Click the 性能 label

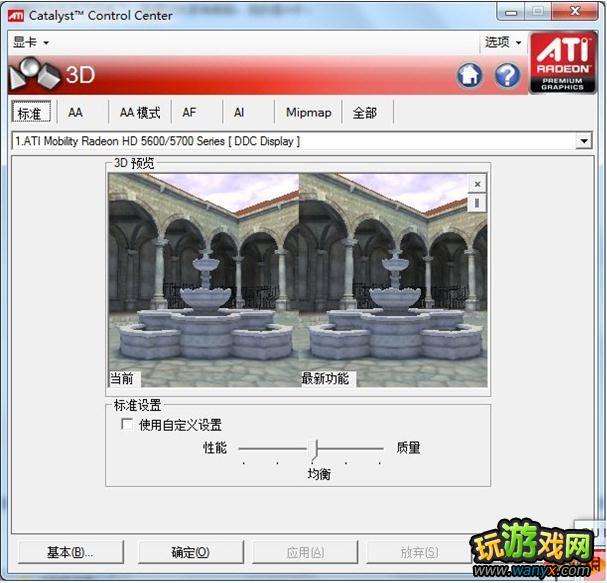point(215,448)
